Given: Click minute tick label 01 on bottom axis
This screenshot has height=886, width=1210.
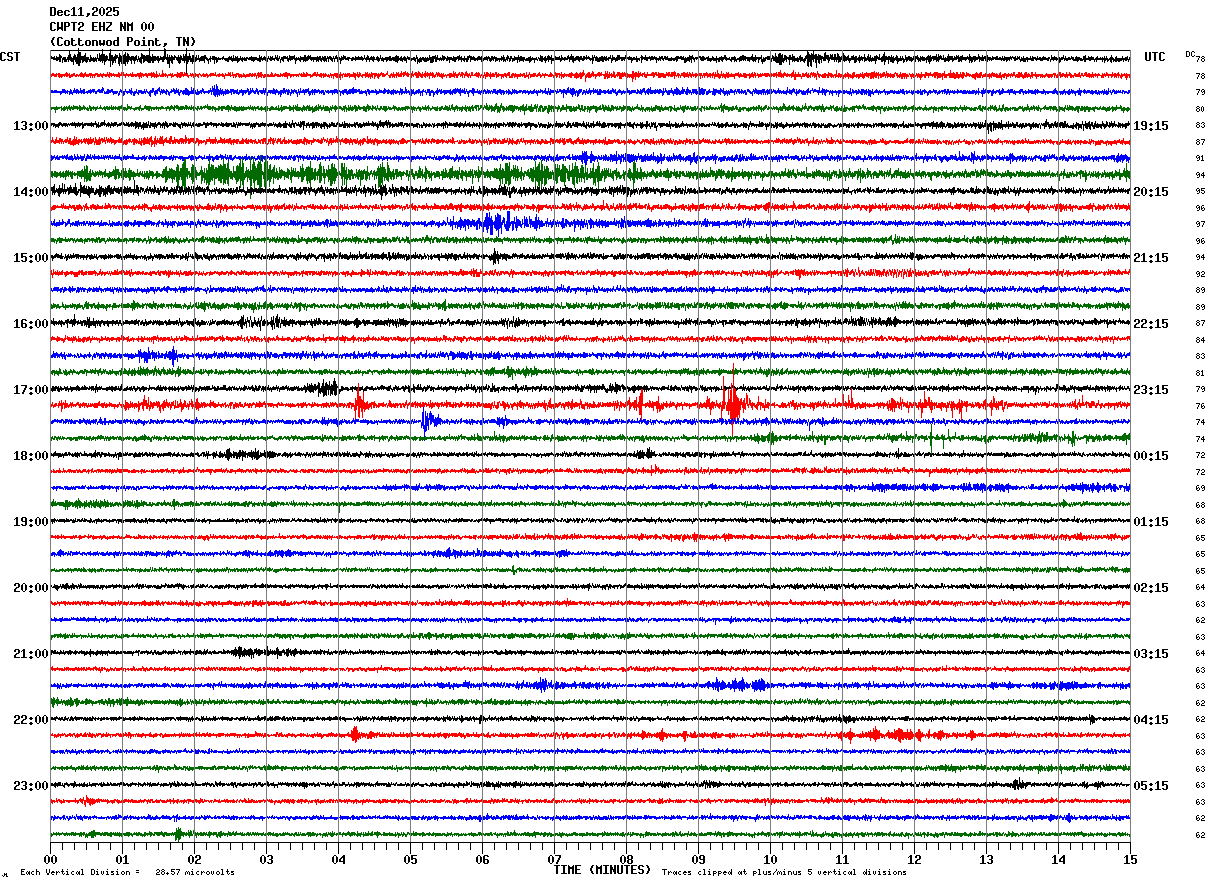Looking at the screenshot, I should point(122,859).
